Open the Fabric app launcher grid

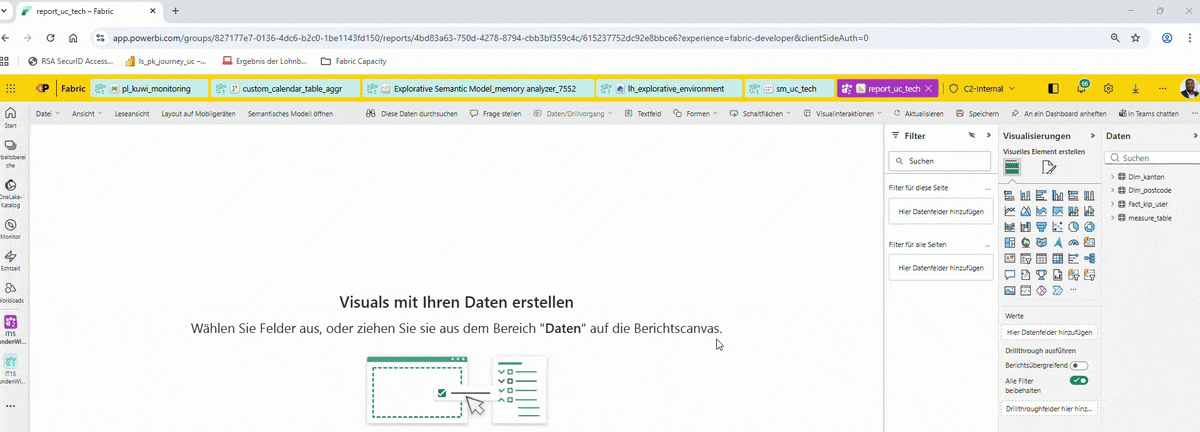11,88
